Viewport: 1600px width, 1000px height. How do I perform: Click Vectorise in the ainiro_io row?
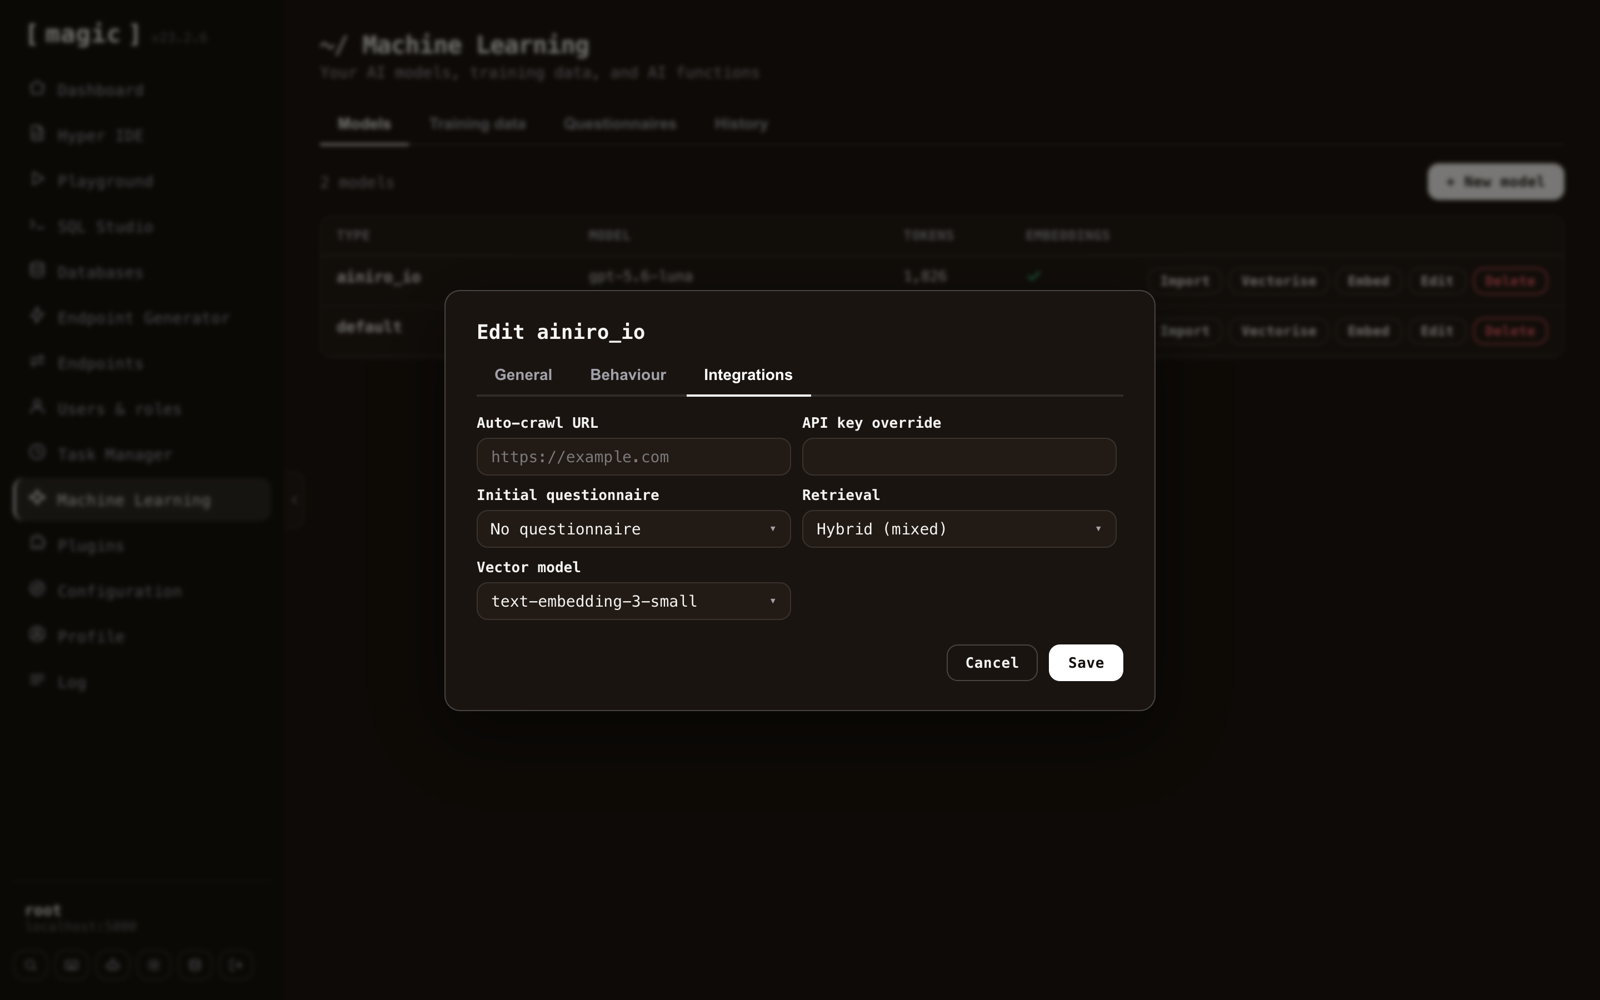[x=1279, y=281]
